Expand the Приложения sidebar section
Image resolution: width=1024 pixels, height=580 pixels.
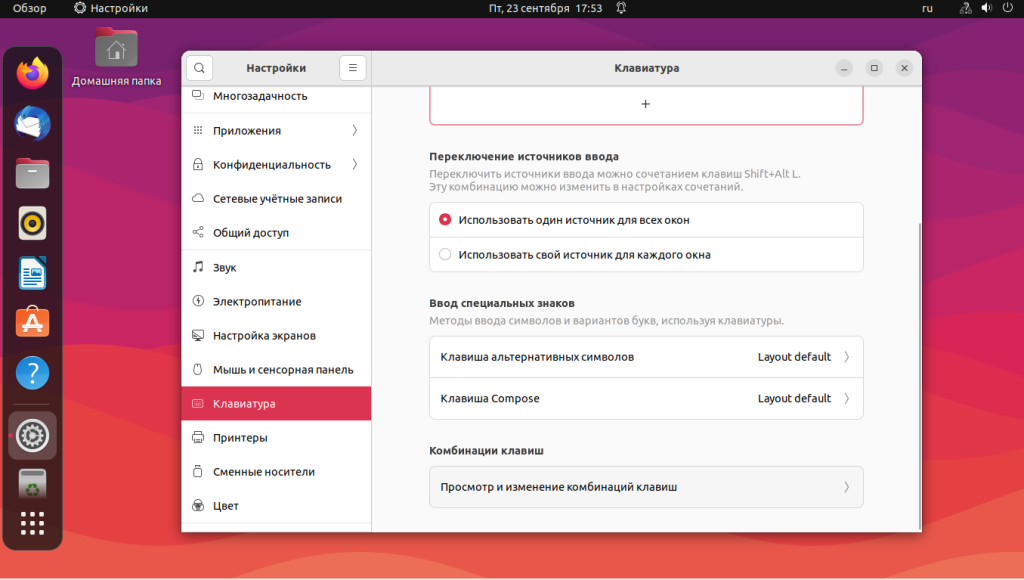276,131
